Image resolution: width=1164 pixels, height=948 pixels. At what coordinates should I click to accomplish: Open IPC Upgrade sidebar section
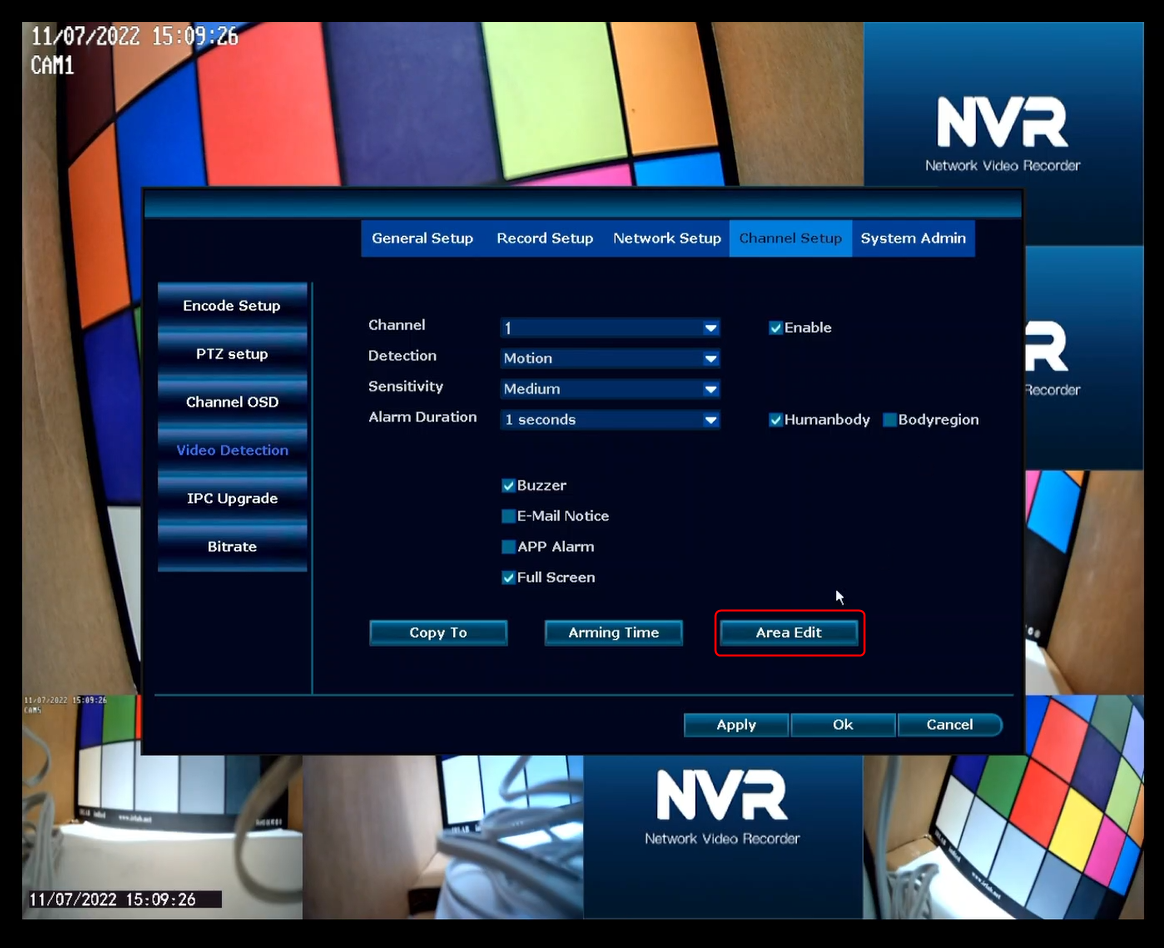point(232,499)
